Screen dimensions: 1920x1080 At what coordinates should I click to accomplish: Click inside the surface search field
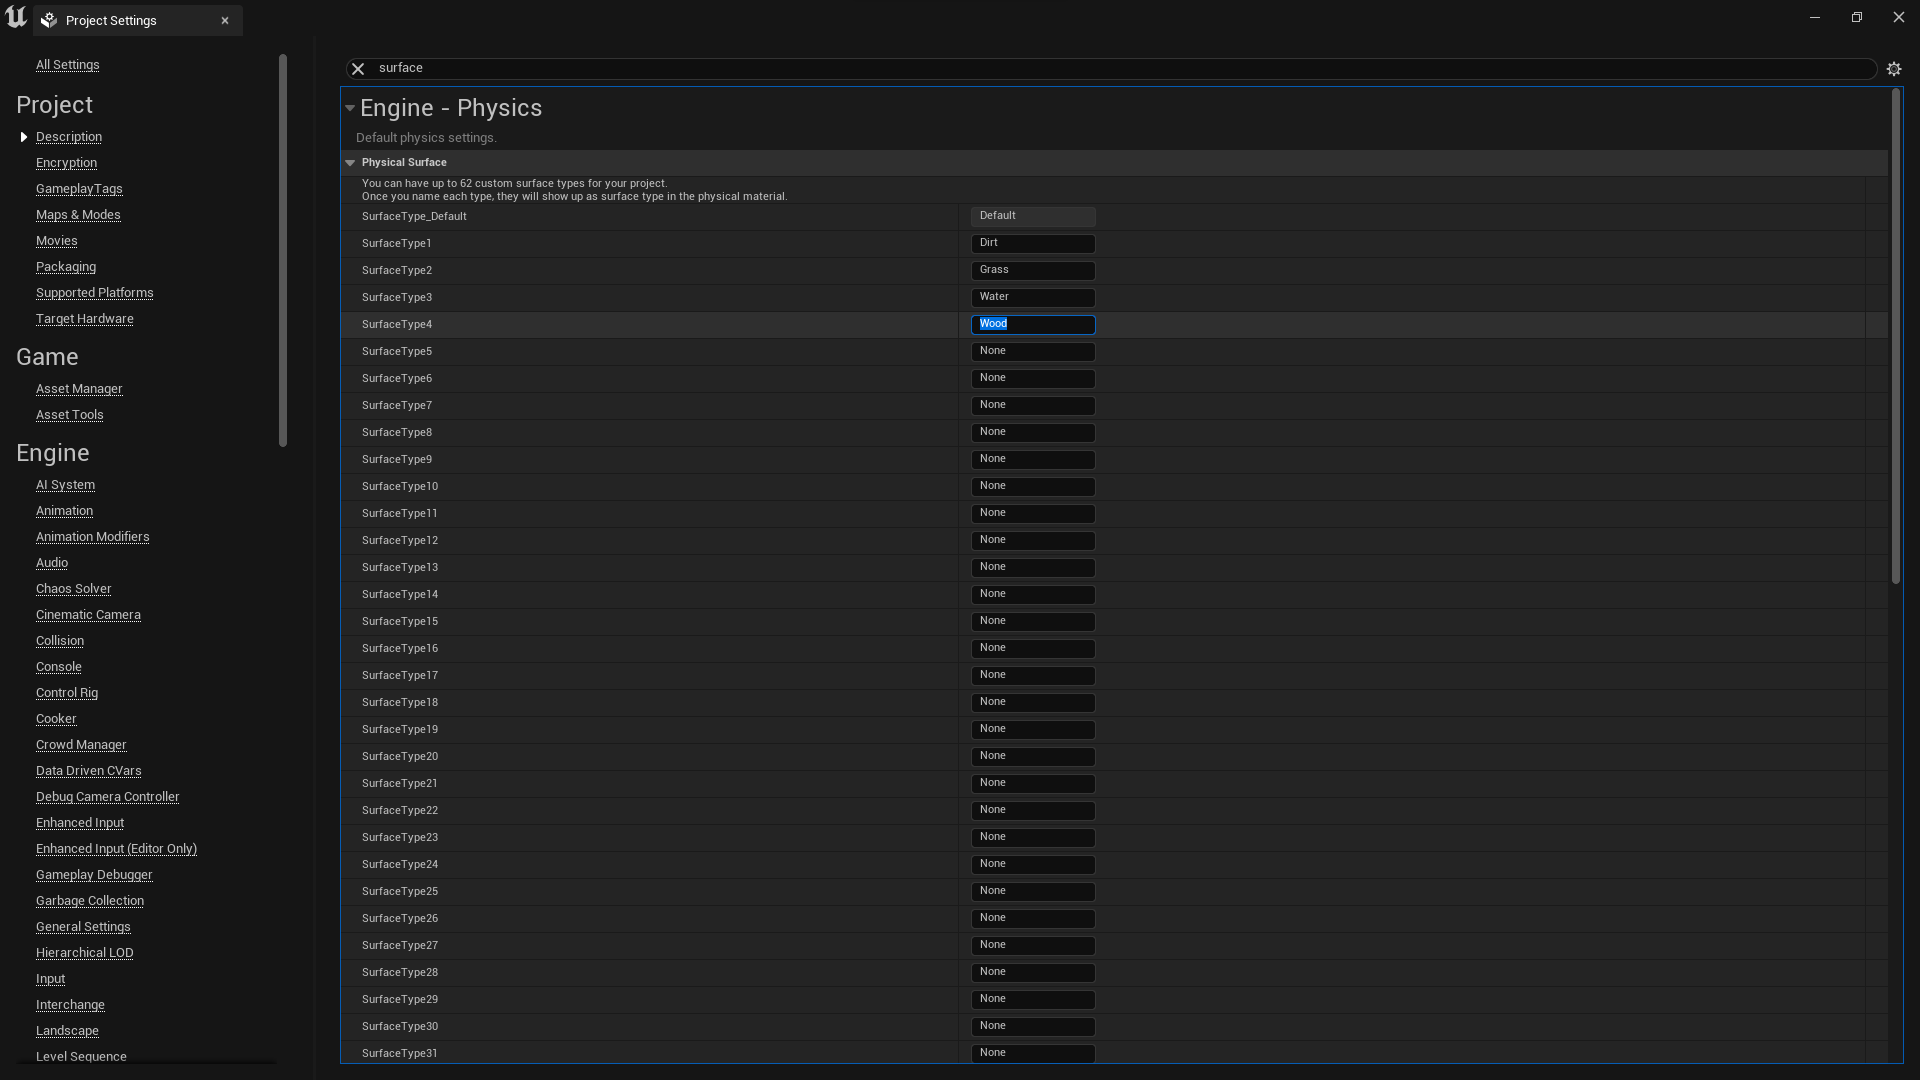[x=700, y=68]
